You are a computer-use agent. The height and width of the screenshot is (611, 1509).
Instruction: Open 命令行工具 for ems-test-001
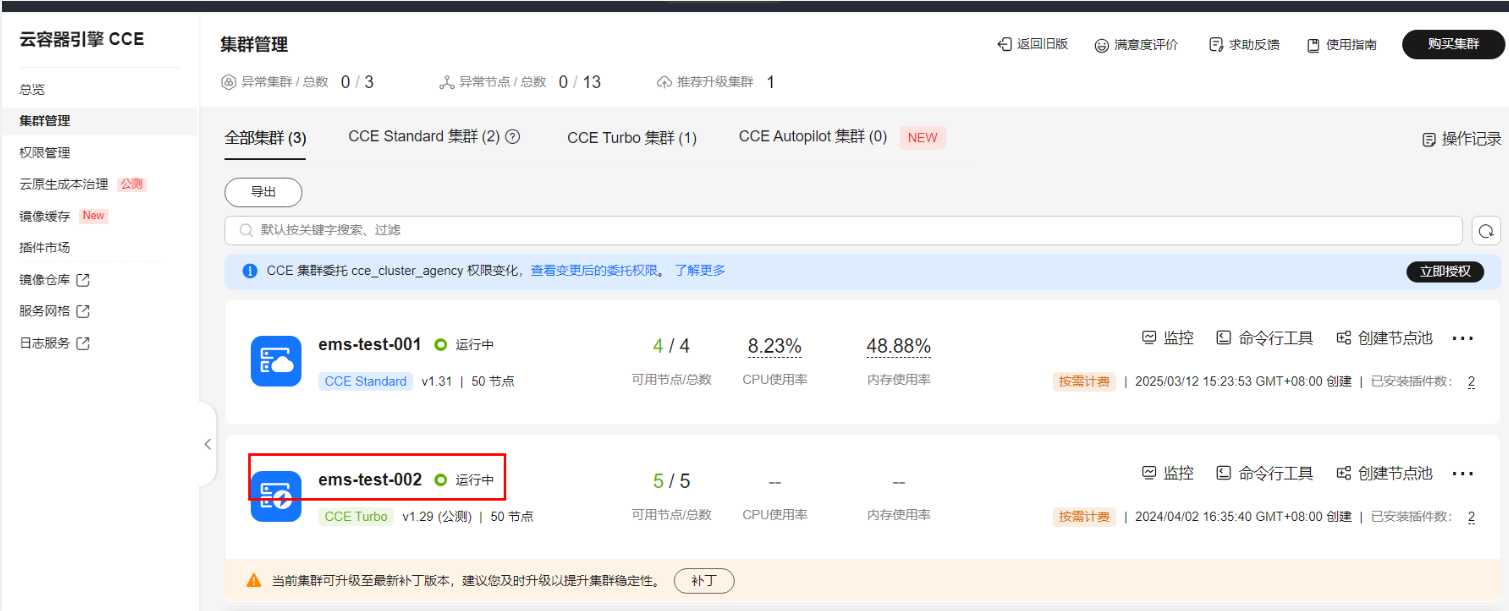pyautogui.click(x=1265, y=338)
